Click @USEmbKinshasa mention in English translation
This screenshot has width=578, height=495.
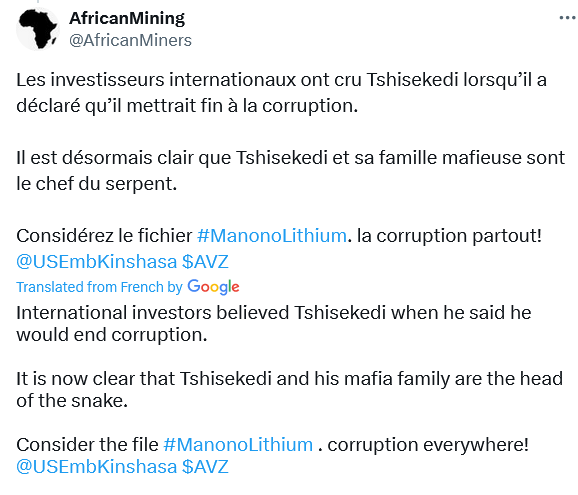click(x=97, y=467)
